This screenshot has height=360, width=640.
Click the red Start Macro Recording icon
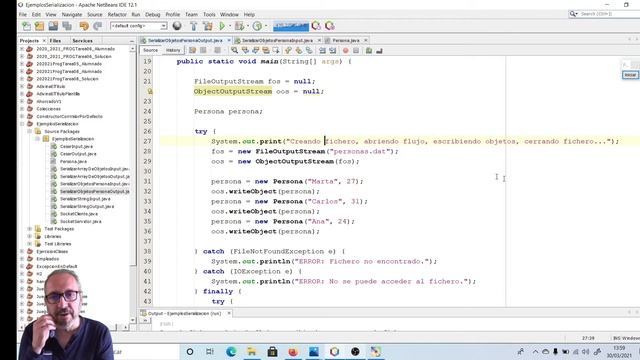346,51
